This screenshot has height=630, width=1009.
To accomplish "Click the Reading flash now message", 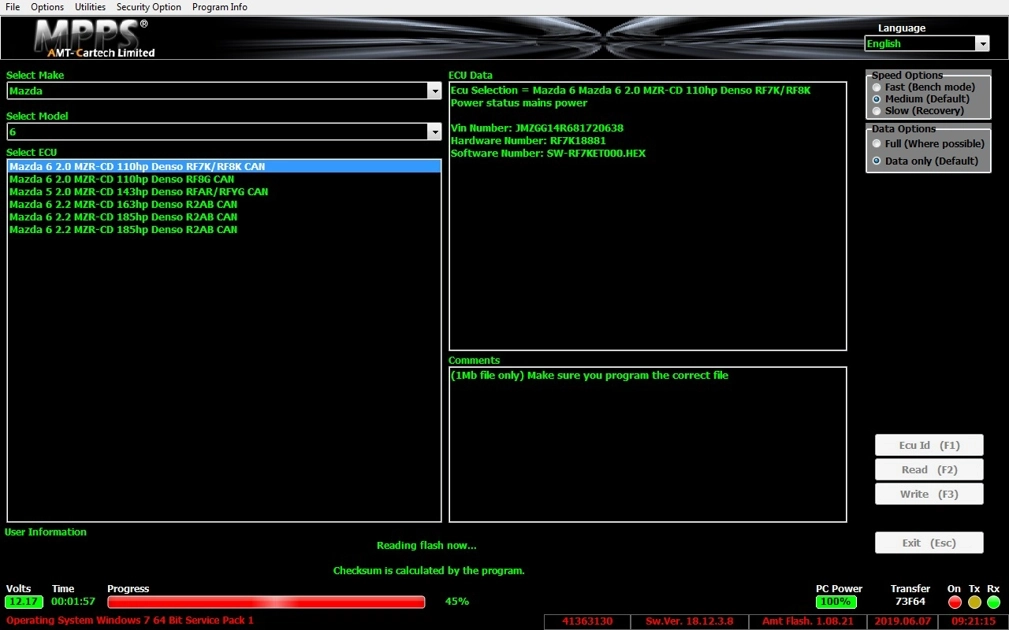I will click(x=426, y=546).
